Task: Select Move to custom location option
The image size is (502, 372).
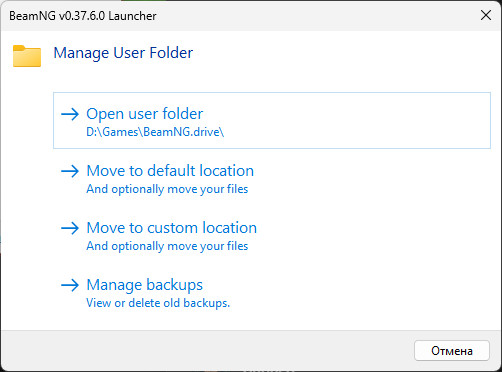Action: (x=272, y=235)
